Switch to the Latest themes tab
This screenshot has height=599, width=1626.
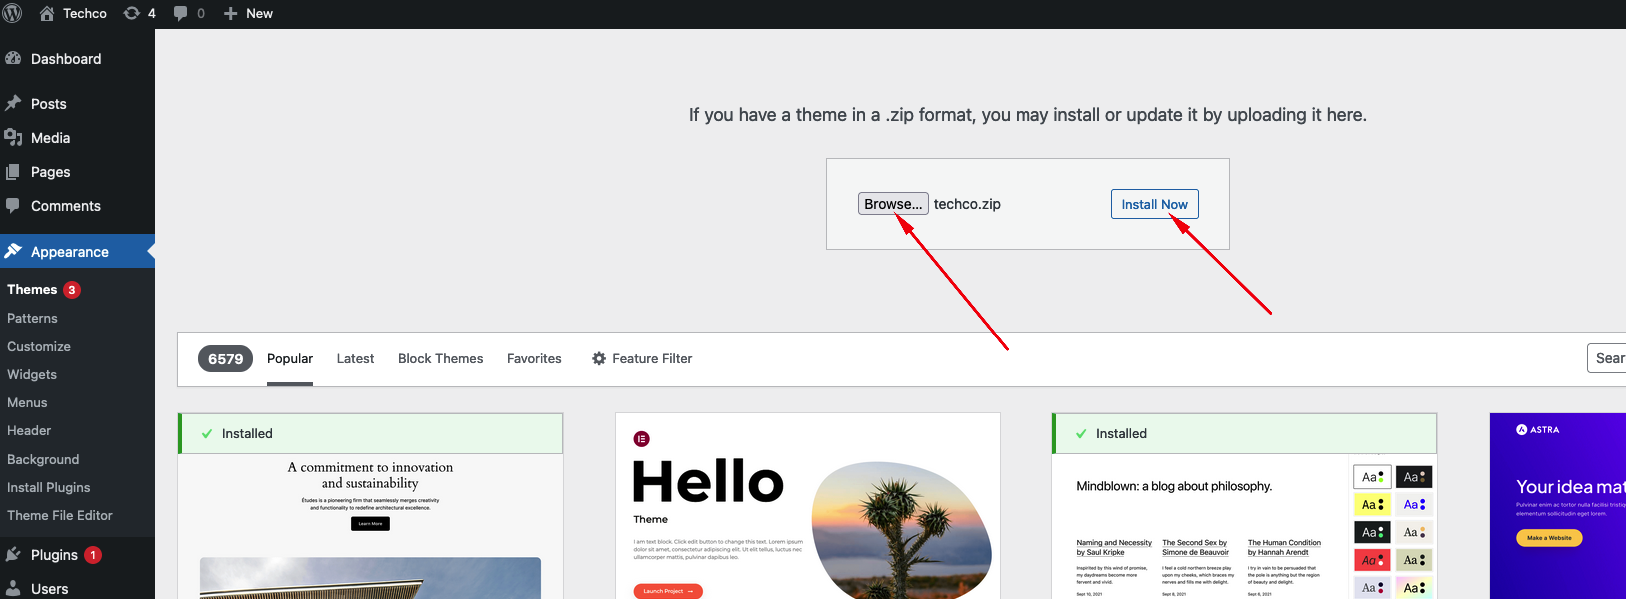point(355,358)
